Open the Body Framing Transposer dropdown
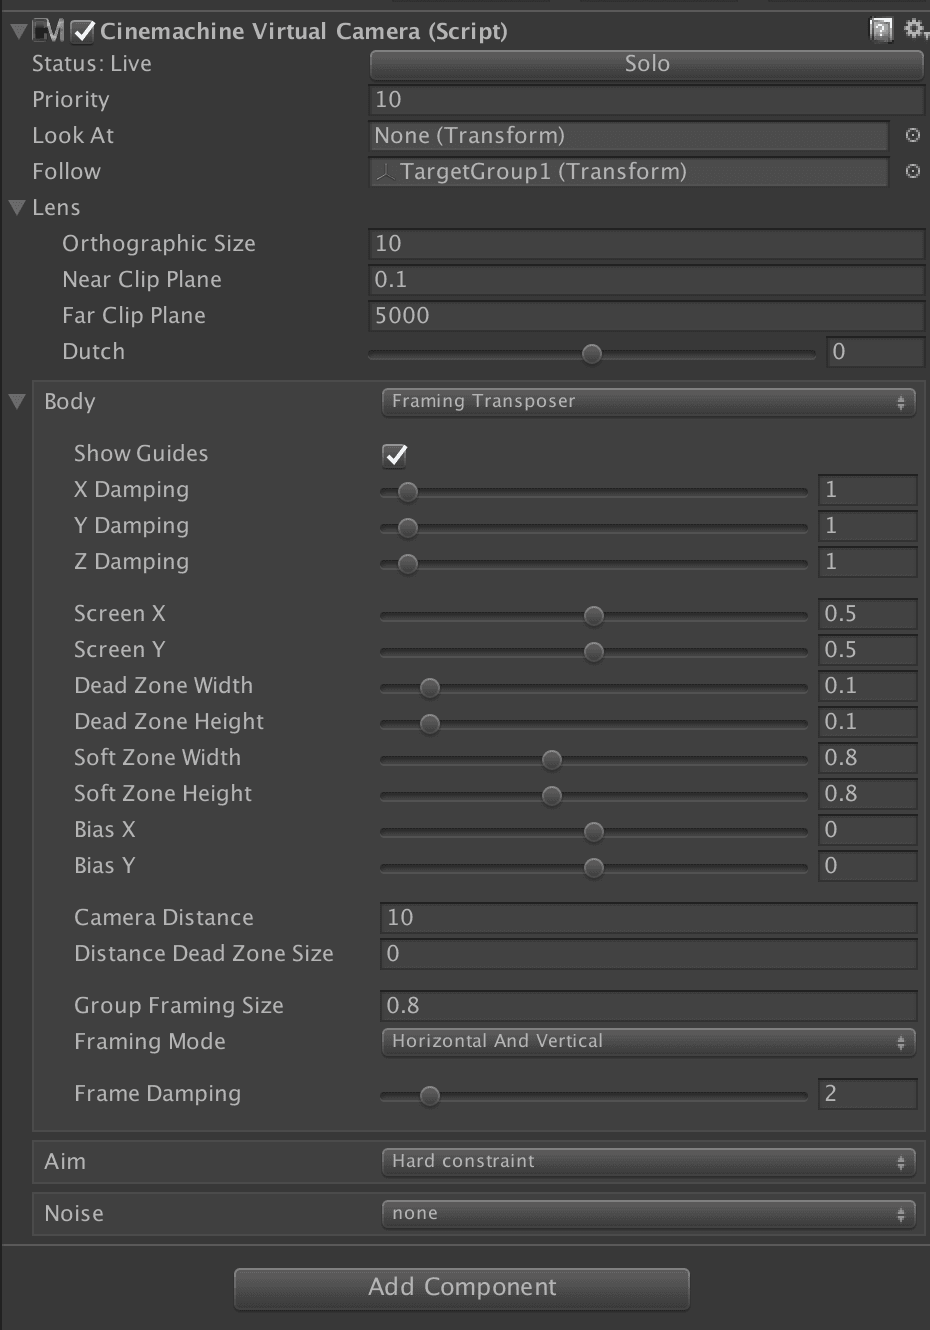 pyautogui.click(x=648, y=402)
